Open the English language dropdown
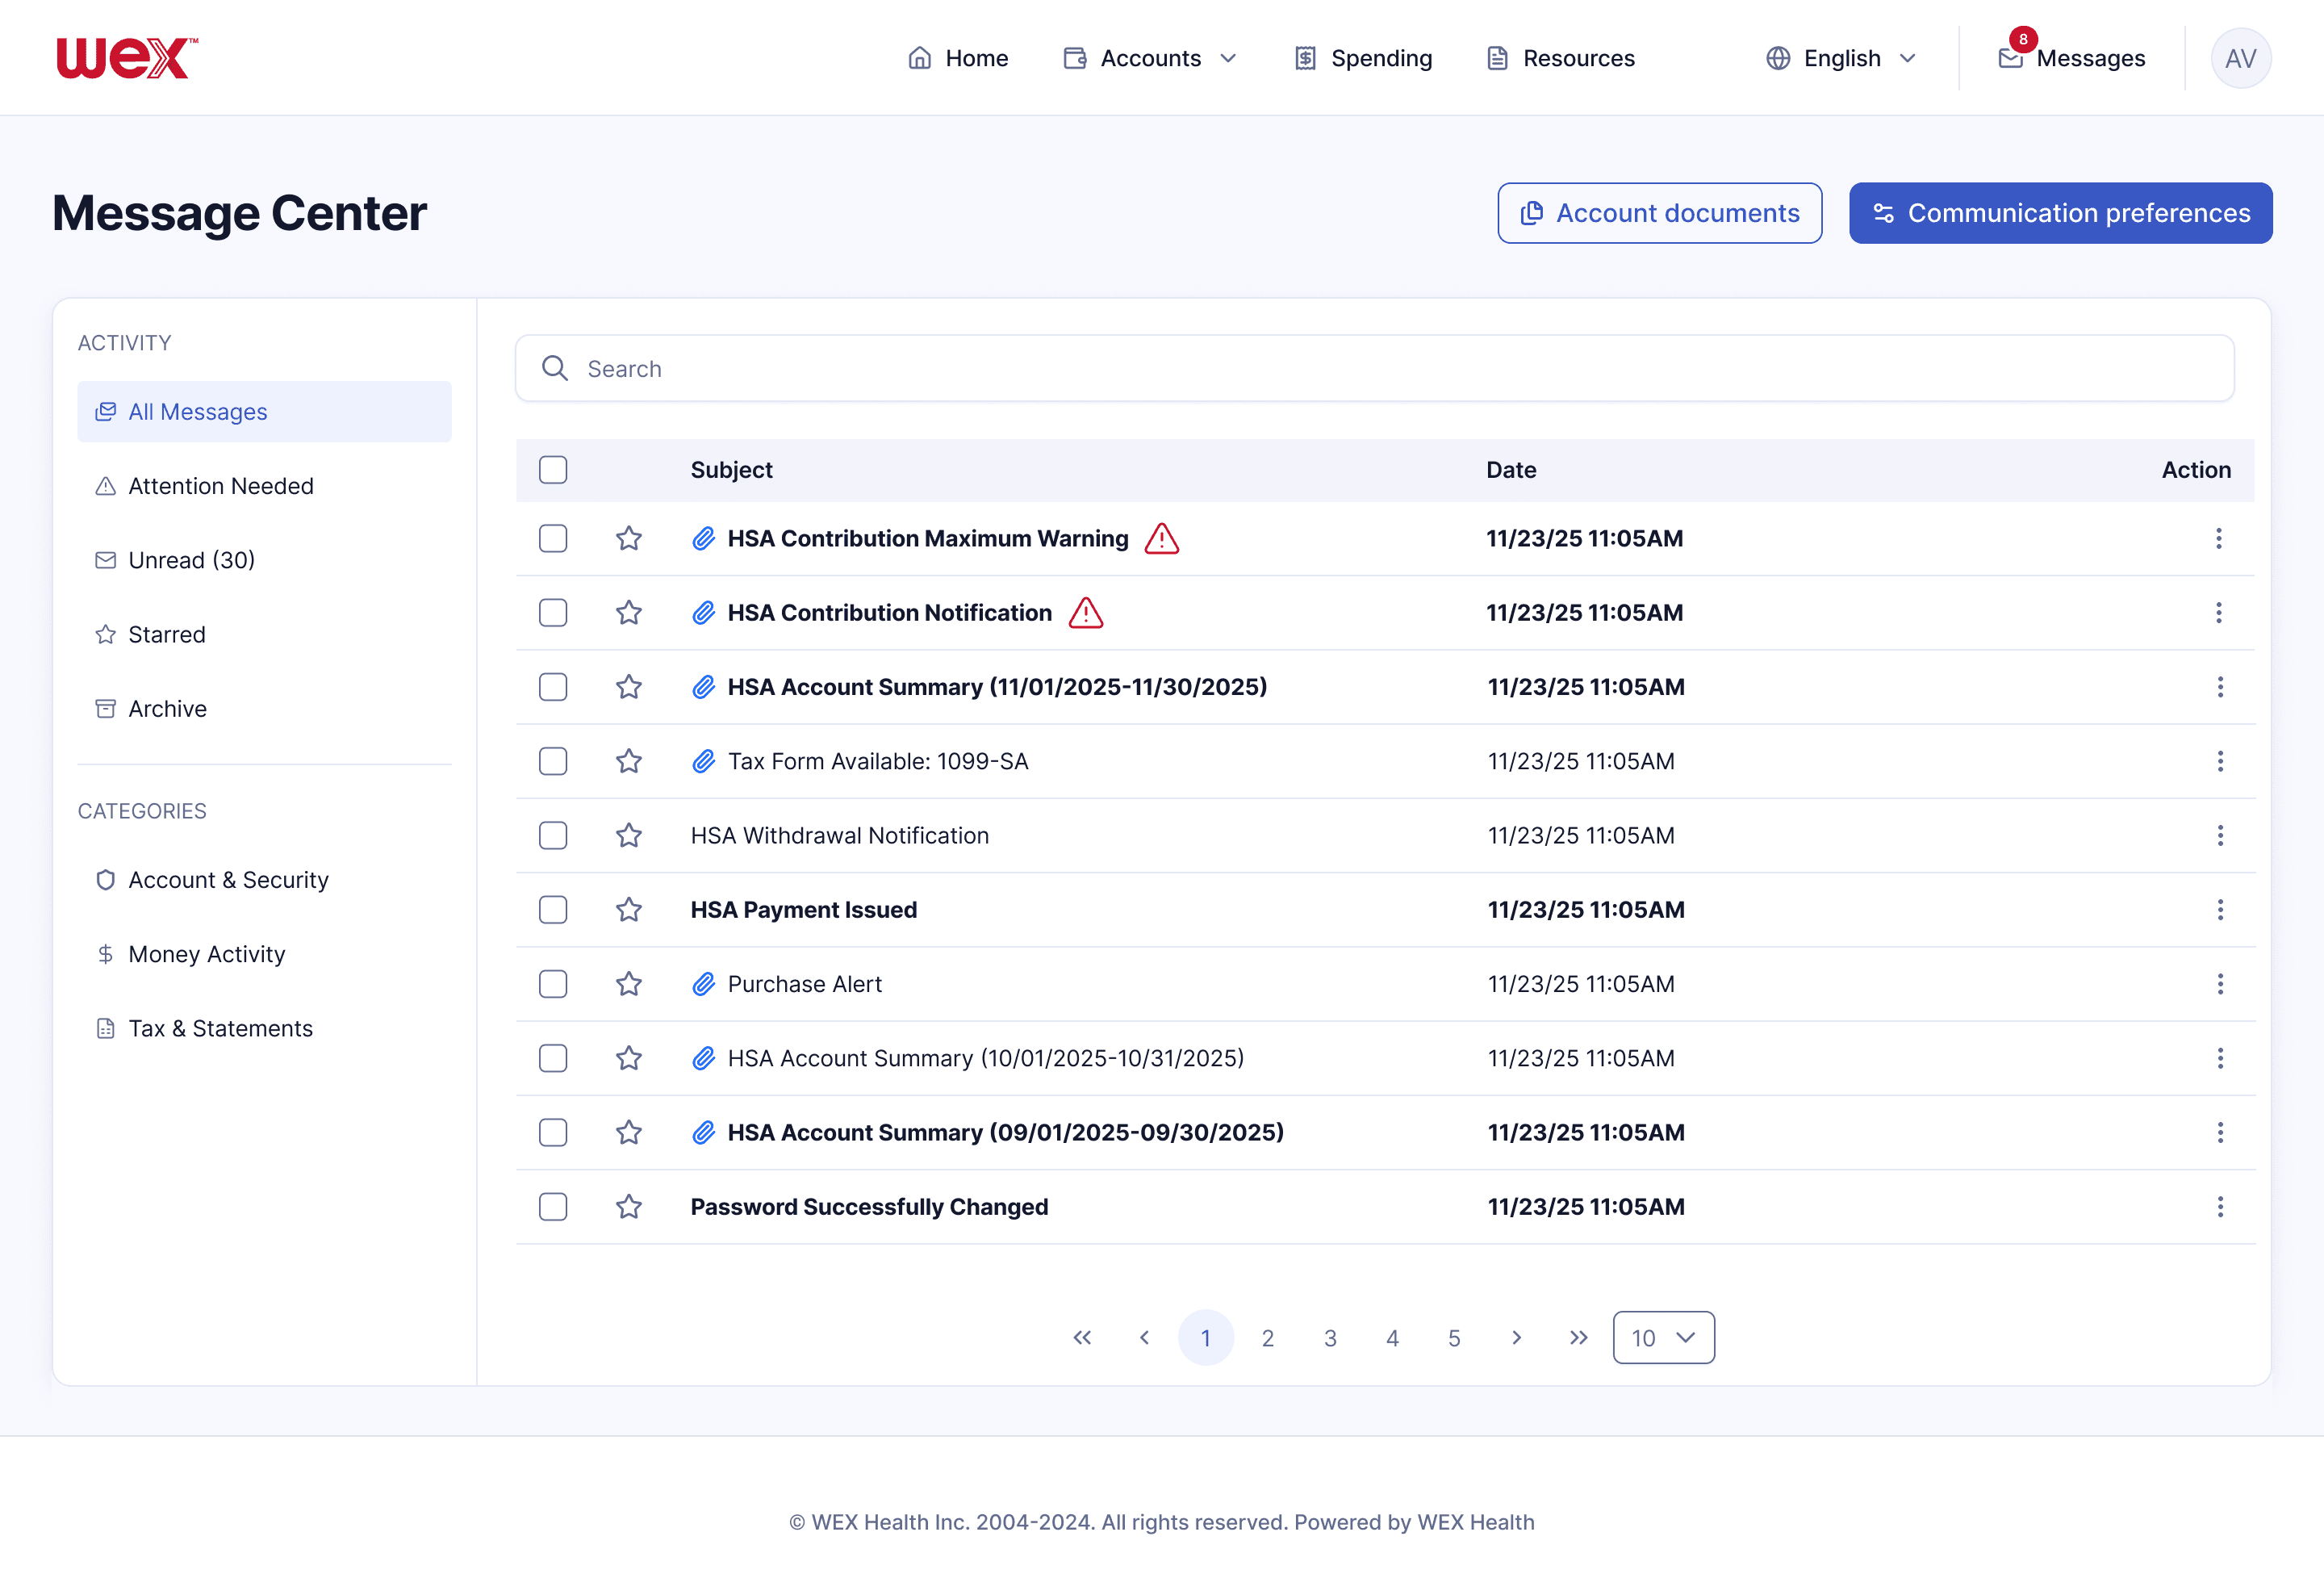2324x1595 pixels. (x=1841, y=58)
